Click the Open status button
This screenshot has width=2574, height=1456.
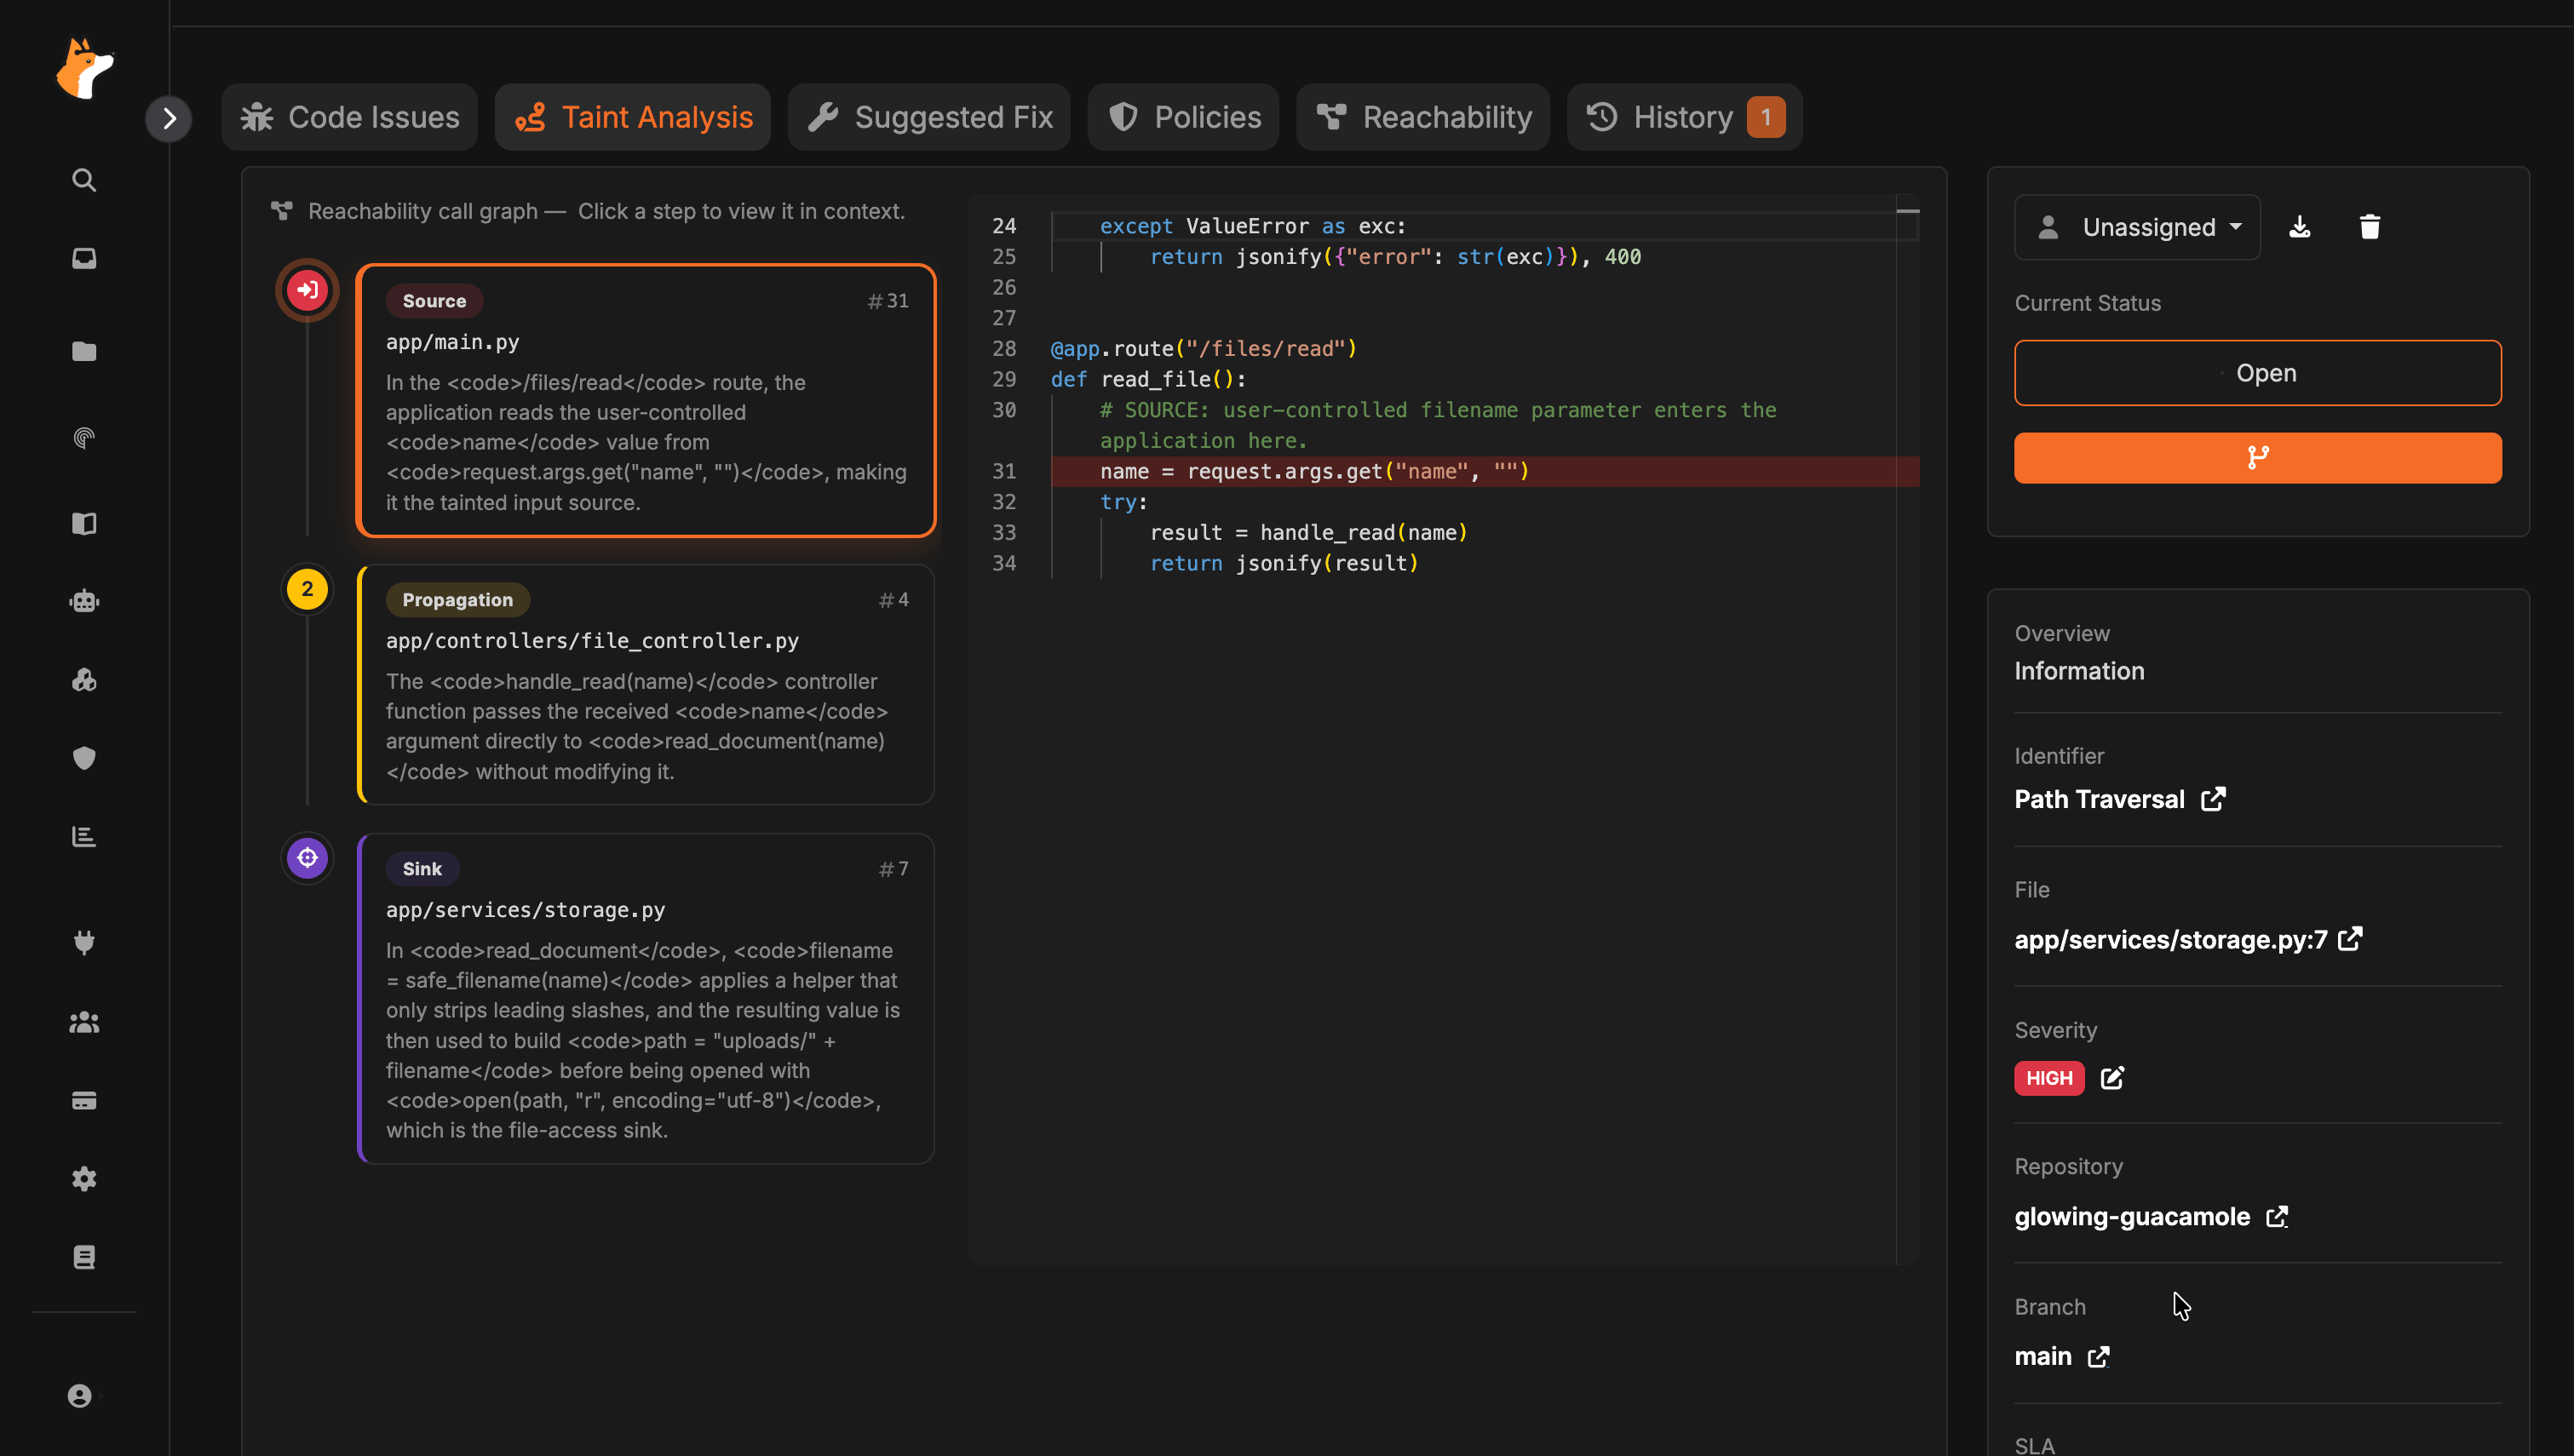pos(2257,373)
